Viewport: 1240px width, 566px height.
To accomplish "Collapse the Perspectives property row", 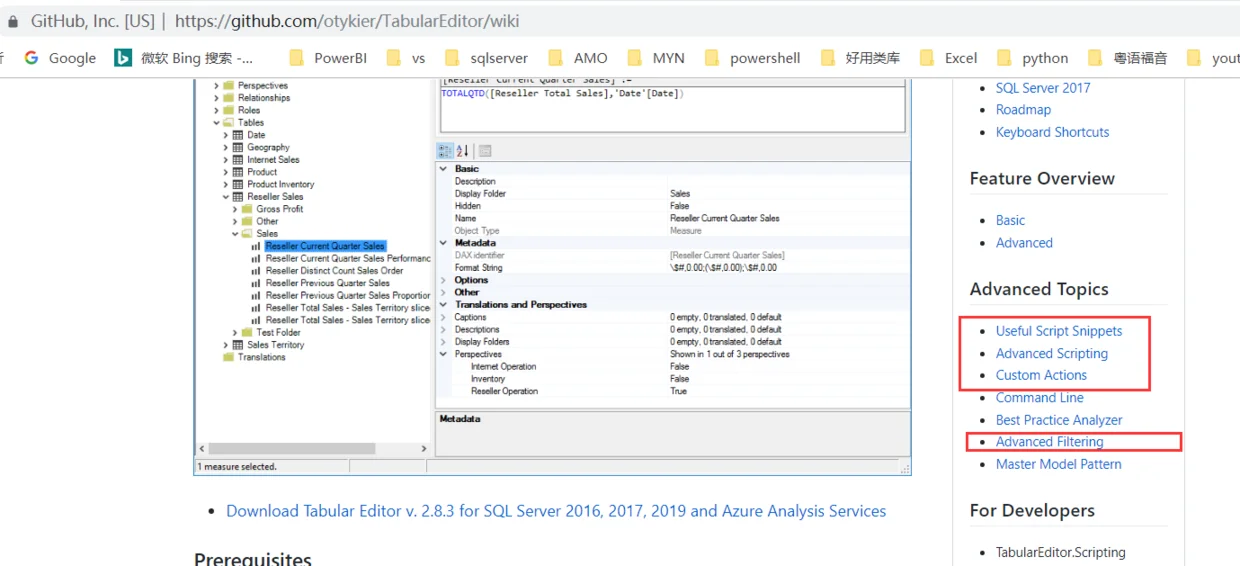I will click(444, 354).
